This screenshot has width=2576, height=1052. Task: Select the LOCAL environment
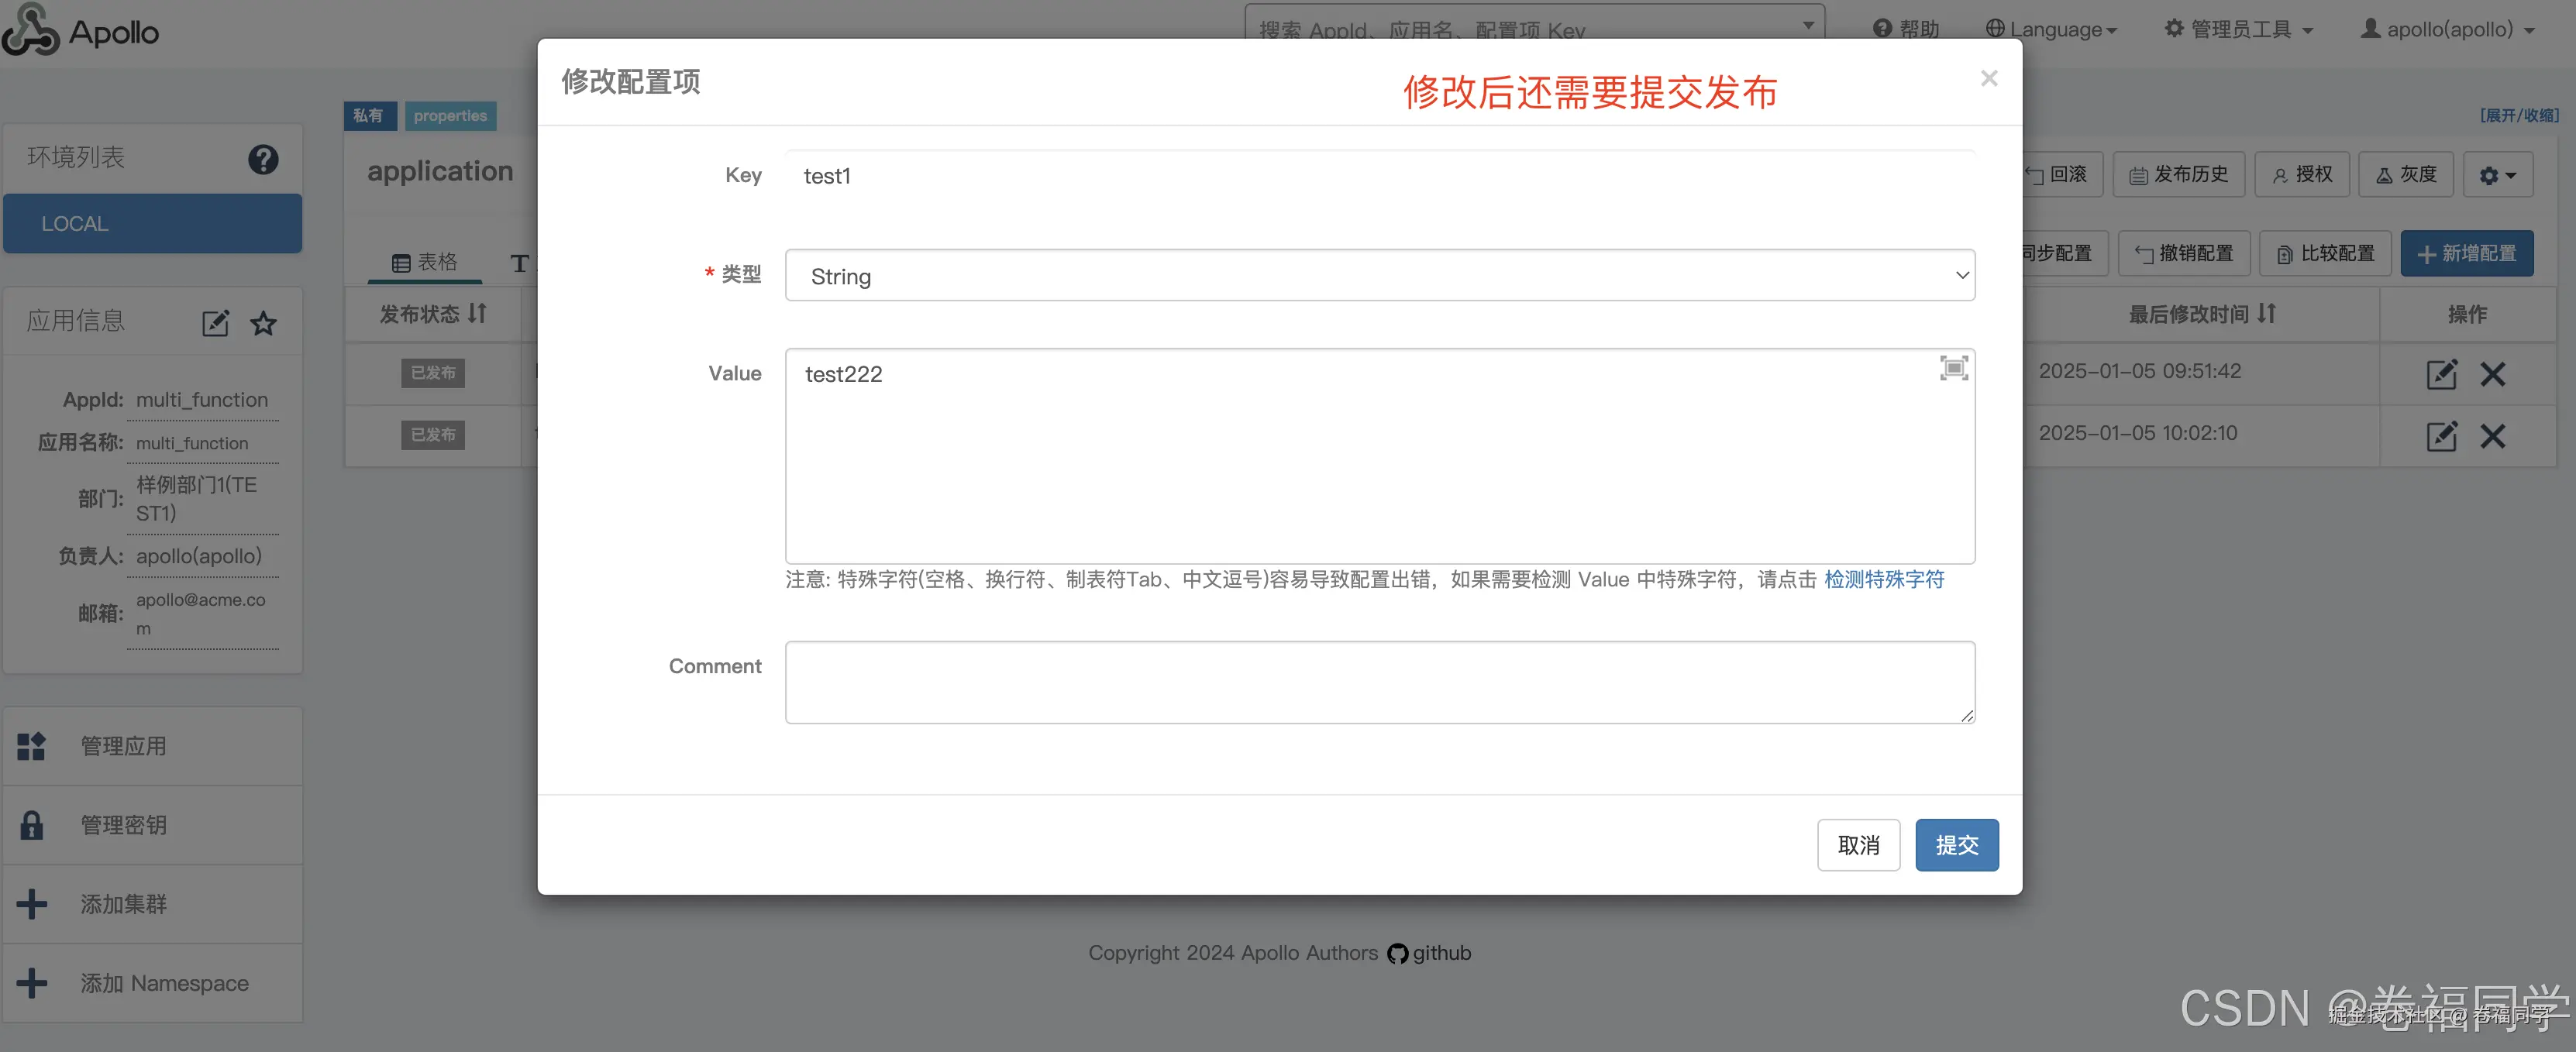(152, 223)
